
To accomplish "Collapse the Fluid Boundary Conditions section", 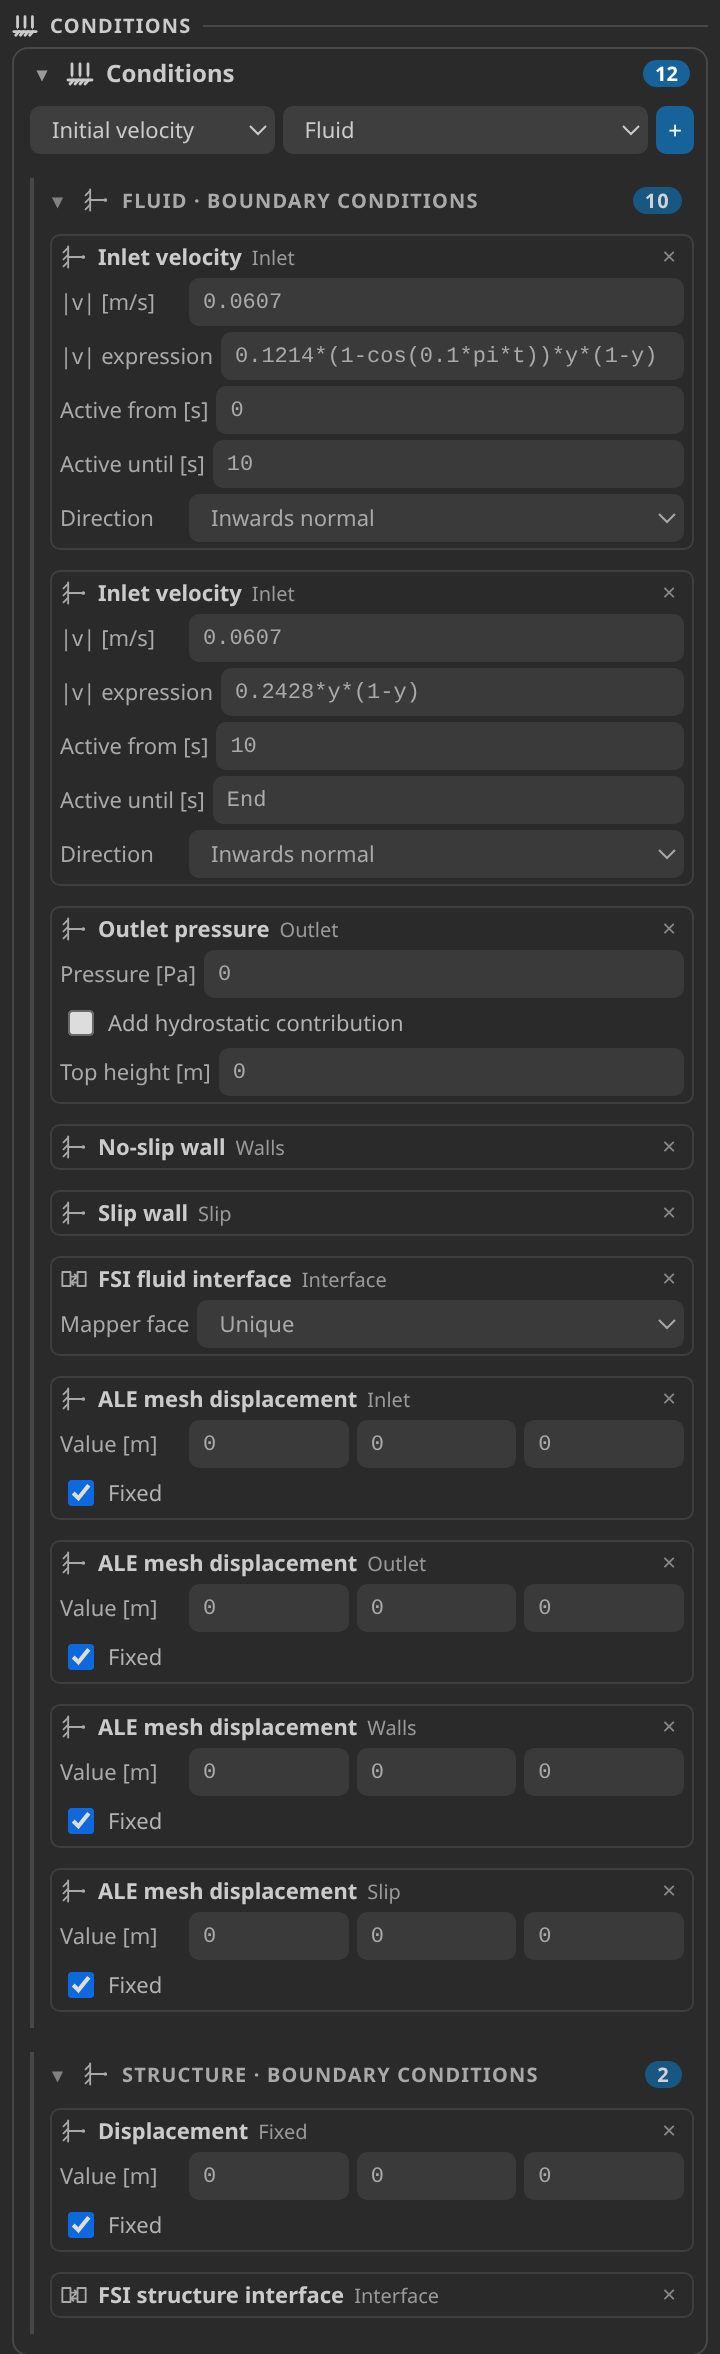I will pos(58,202).
